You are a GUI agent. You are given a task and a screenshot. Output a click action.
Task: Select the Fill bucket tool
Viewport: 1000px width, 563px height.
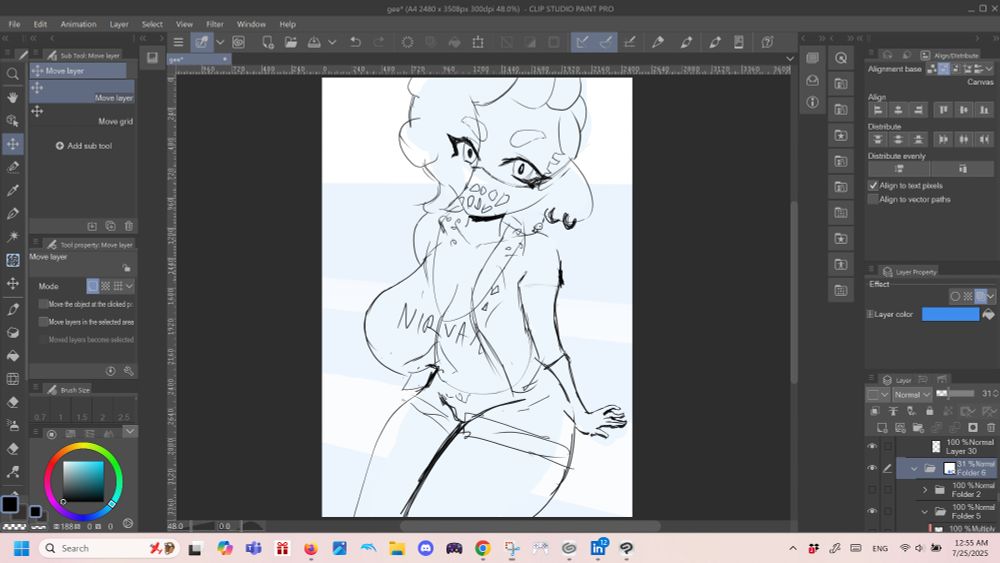(x=12, y=356)
